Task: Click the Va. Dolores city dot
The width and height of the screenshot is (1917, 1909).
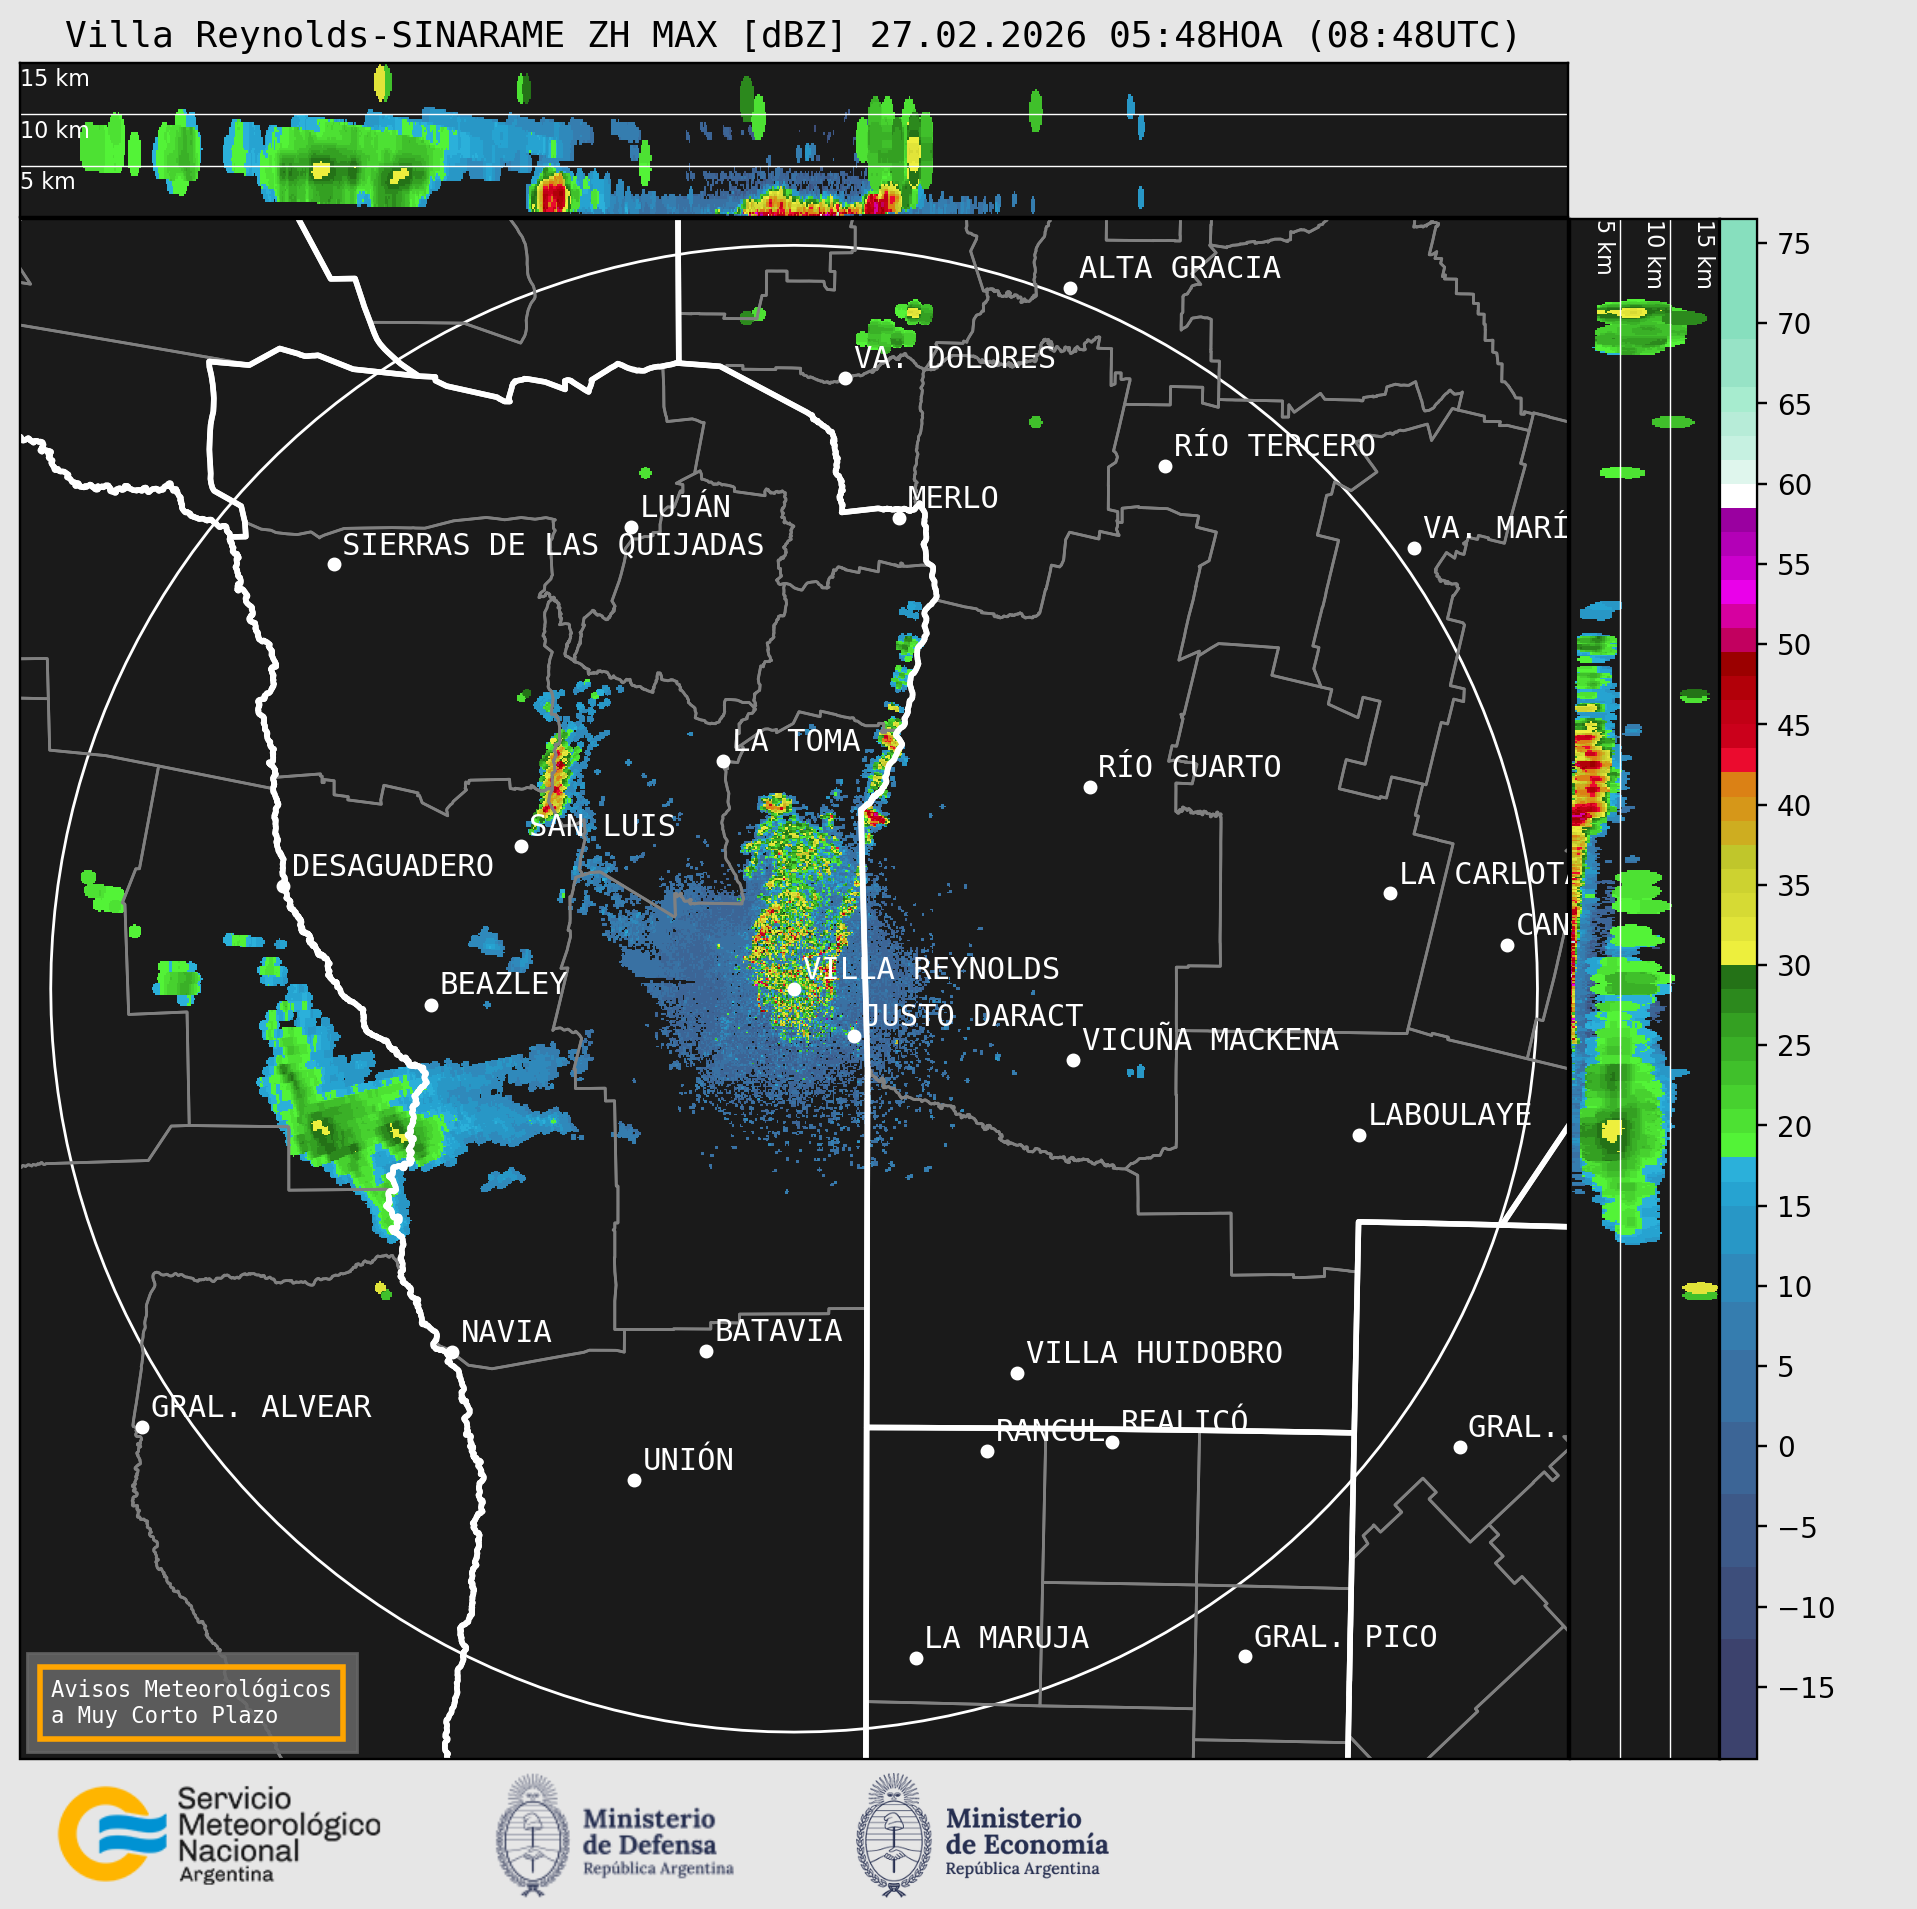Action: (x=845, y=378)
